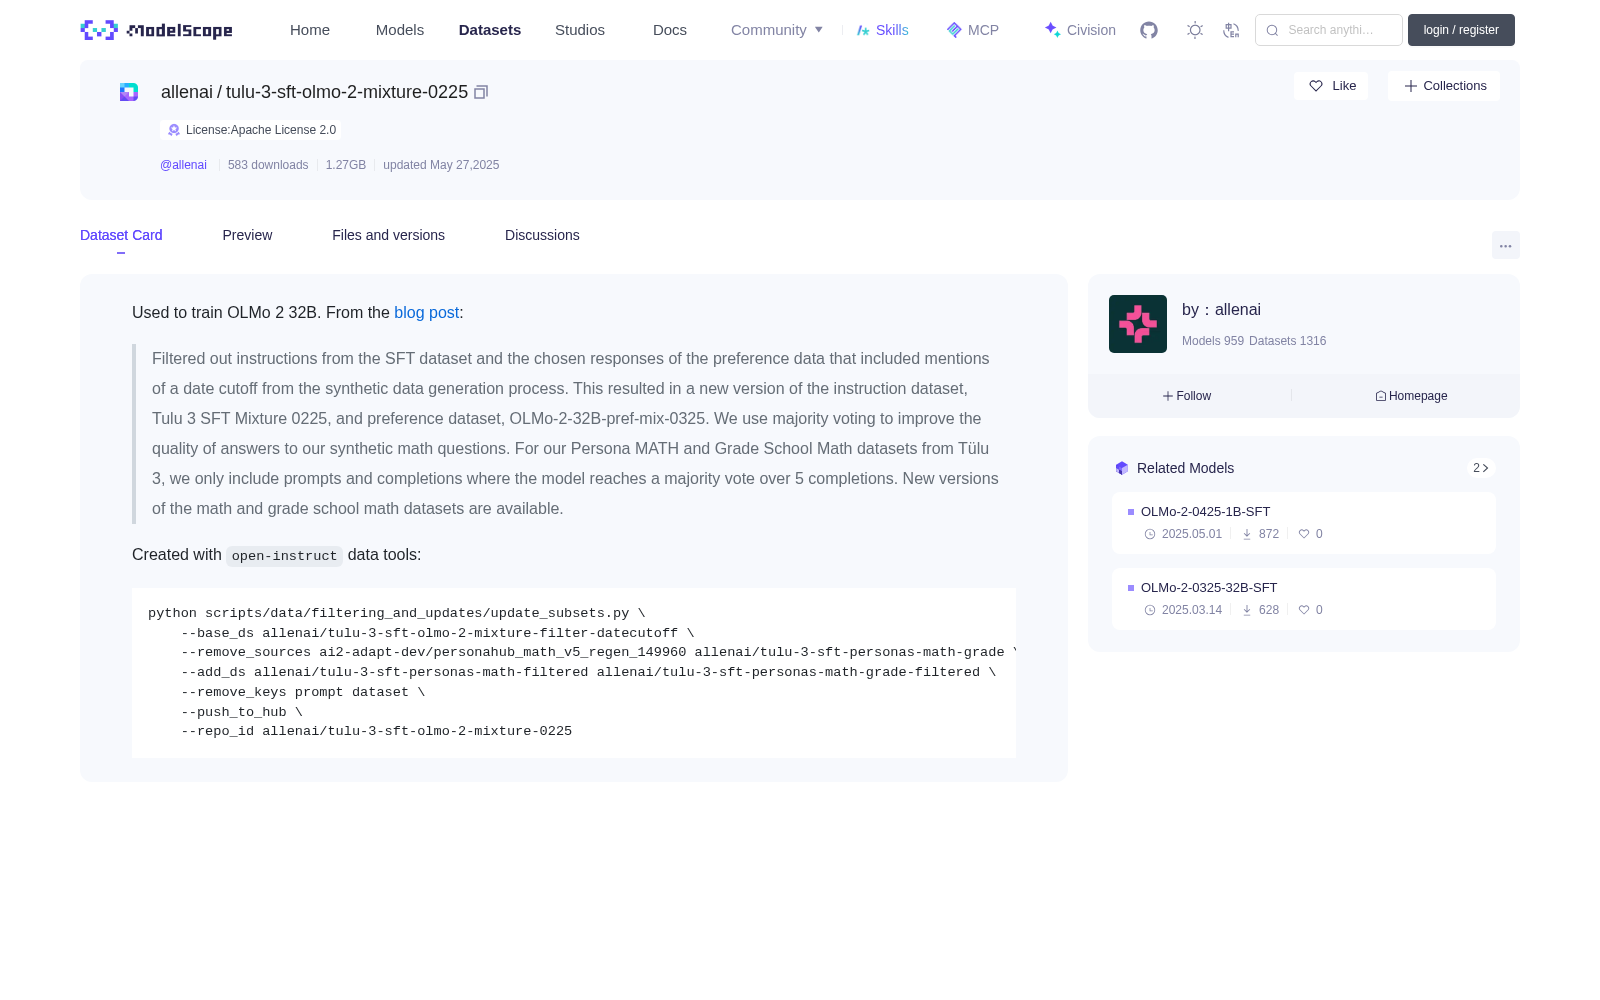Click the '1.27GB' size text
1600x1000 pixels.
tap(346, 165)
